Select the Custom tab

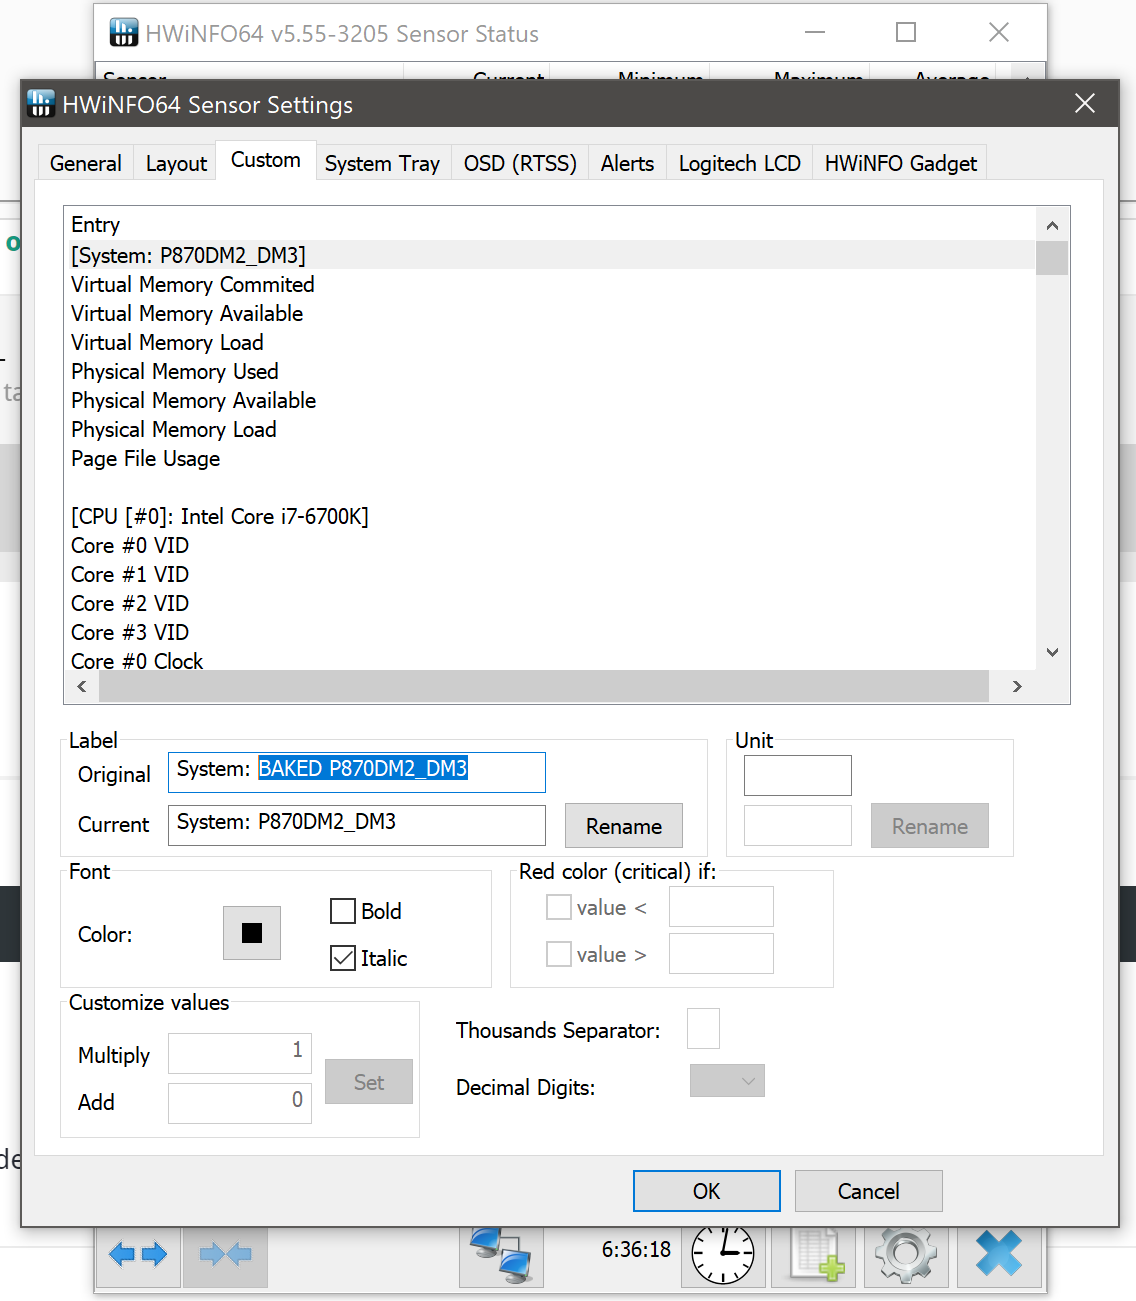266,160
